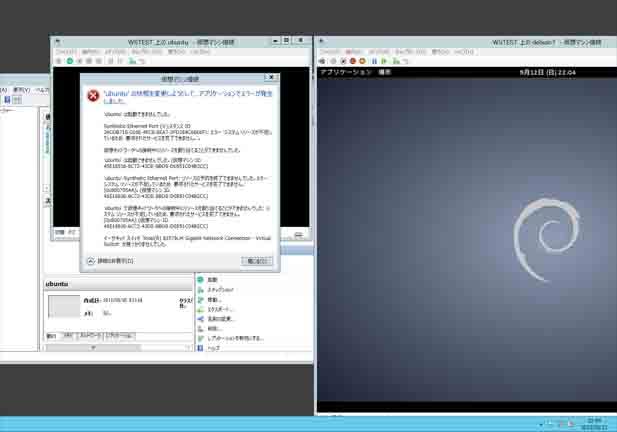Maximize the ubuntu VM connection window
Screen dimensions: 617x432
point(286,41)
